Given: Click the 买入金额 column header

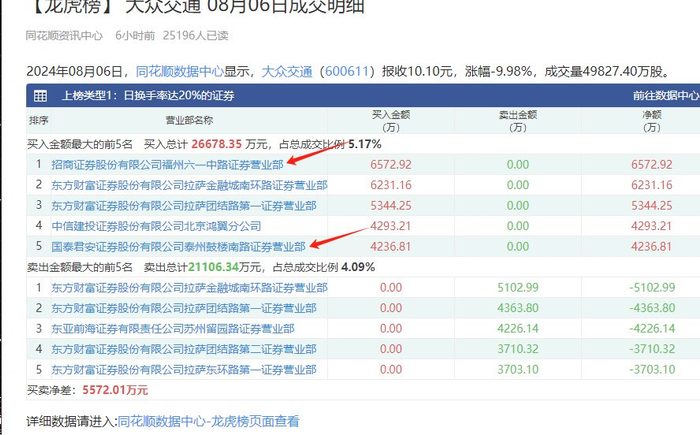Looking at the screenshot, I should (x=391, y=121).
